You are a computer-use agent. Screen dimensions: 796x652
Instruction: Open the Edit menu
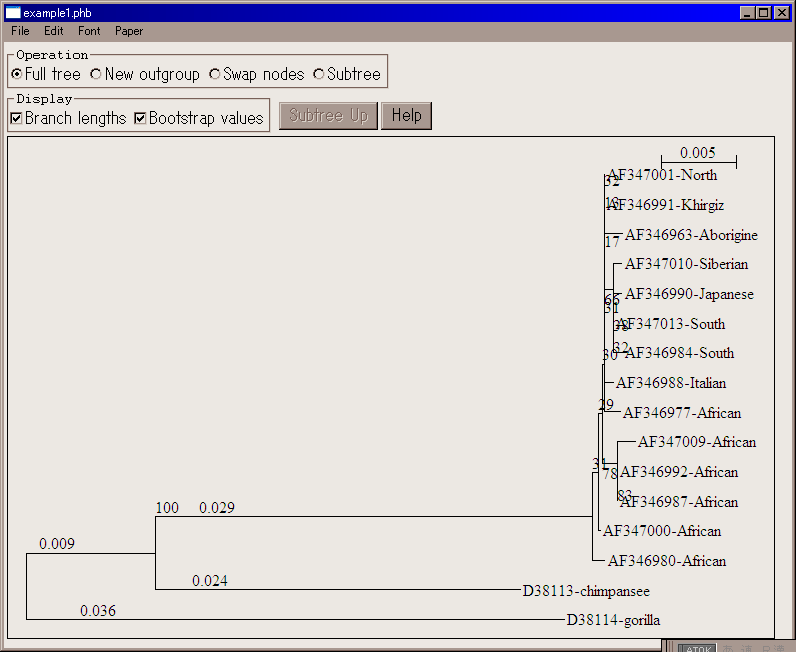(x=53, y=31)
